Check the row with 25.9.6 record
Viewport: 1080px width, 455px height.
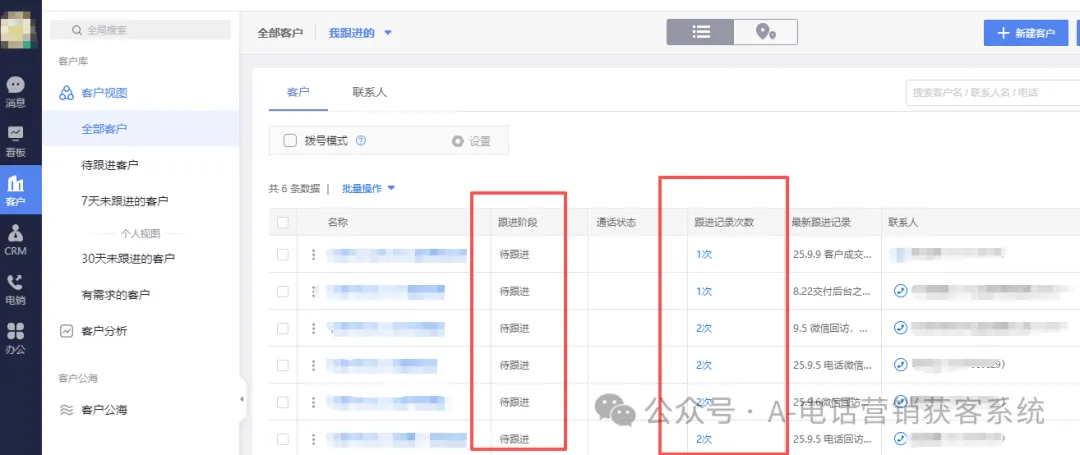click(x=282, y=402)
